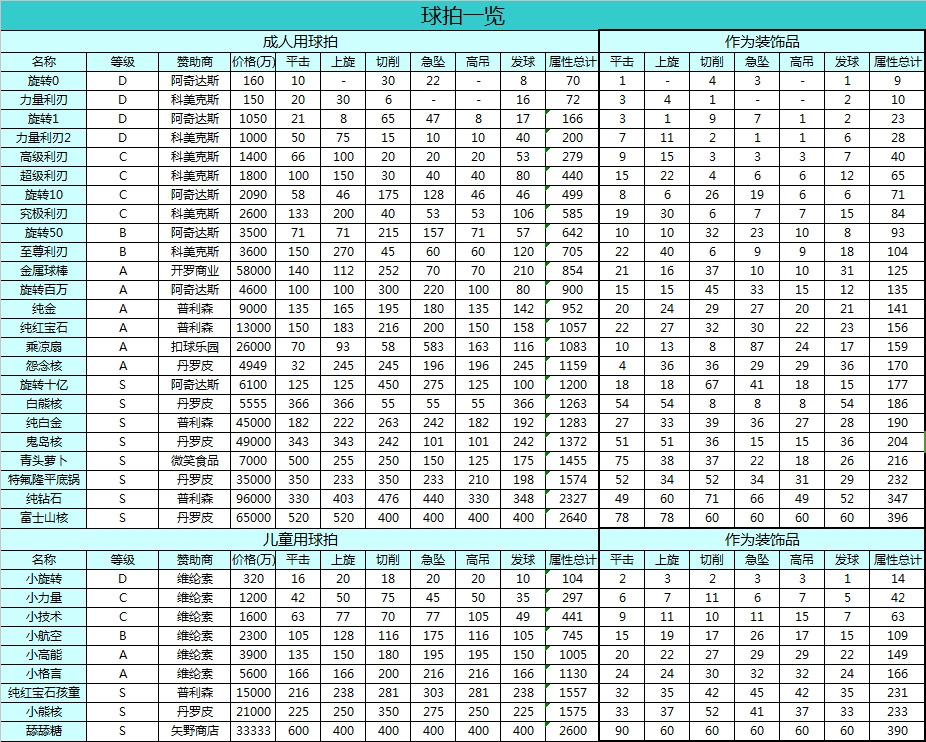Click the 小高能 name cell
The image size is (926, 742).
pyautogui.click(x=44, y=655)
